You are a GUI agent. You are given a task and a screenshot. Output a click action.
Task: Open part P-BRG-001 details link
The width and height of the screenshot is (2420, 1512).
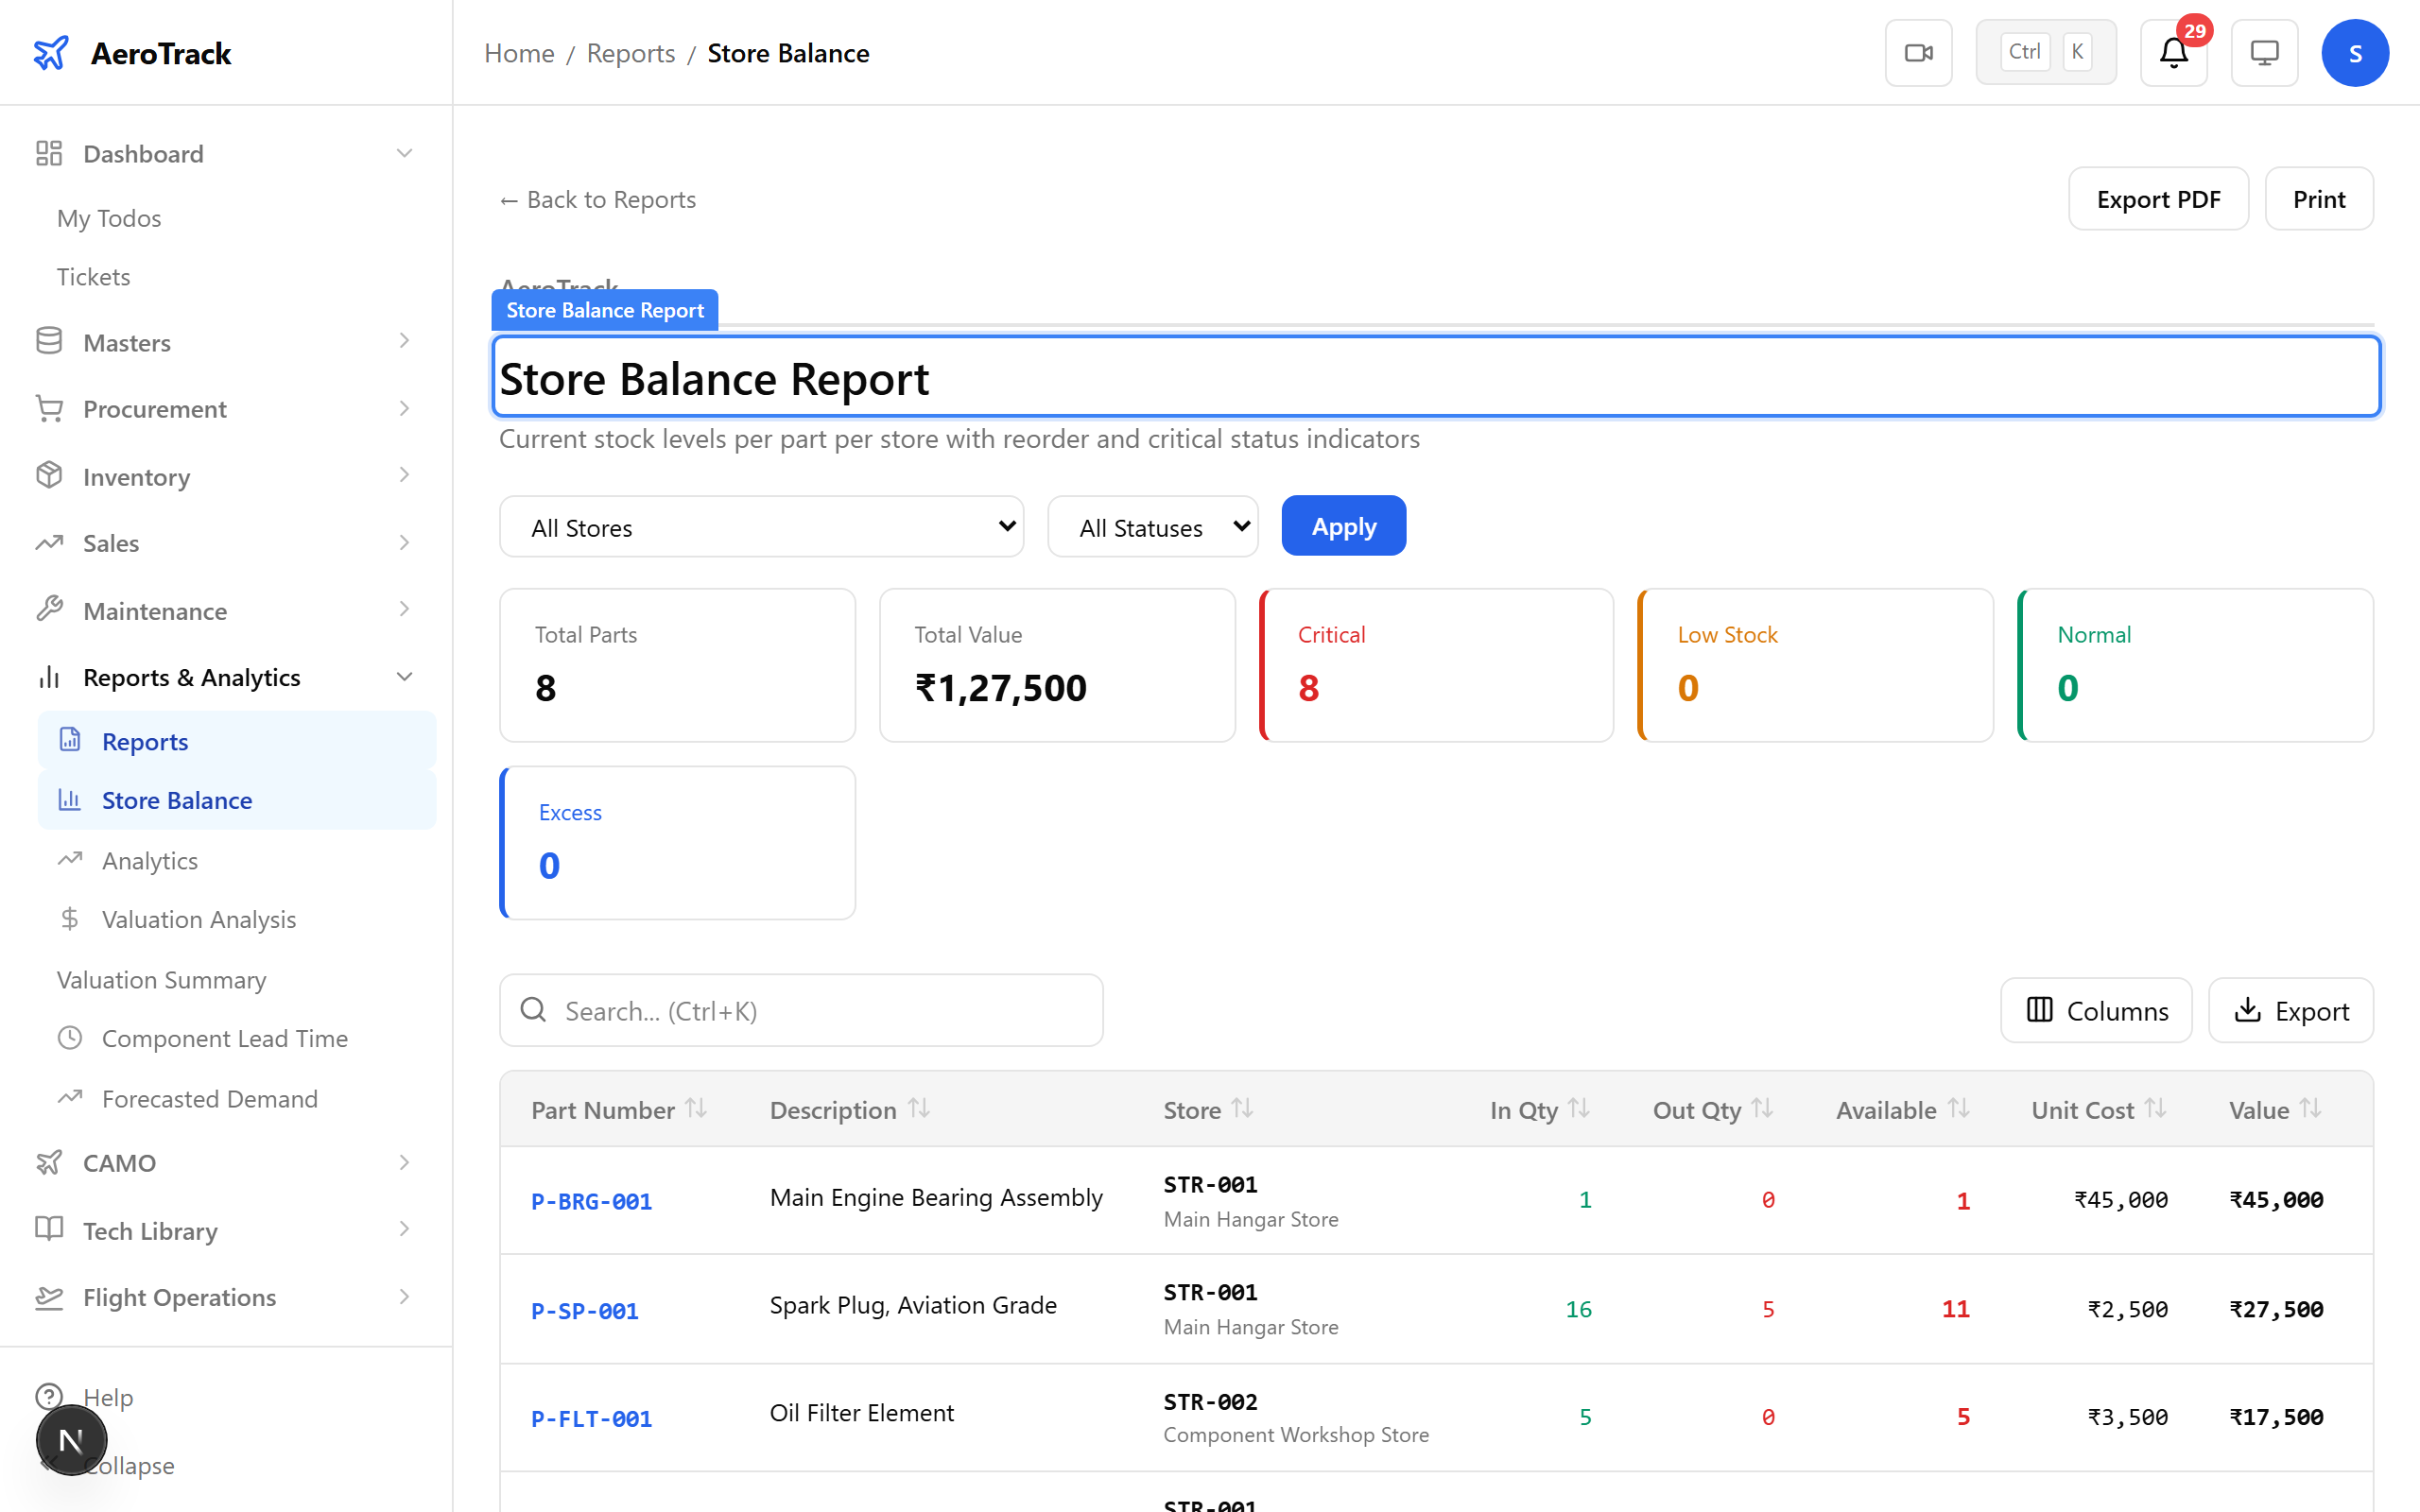tap(591, 1200)
